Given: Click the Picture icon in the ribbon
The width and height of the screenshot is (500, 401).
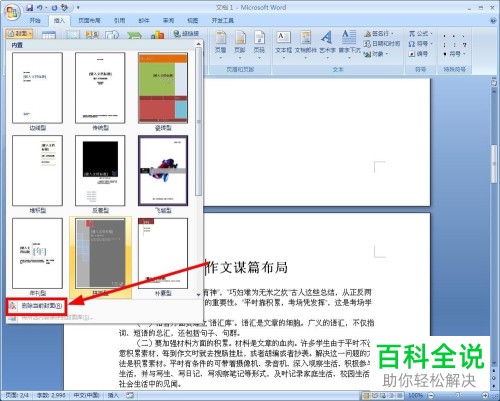Looking at the screenshot, I should pos(73,35).
